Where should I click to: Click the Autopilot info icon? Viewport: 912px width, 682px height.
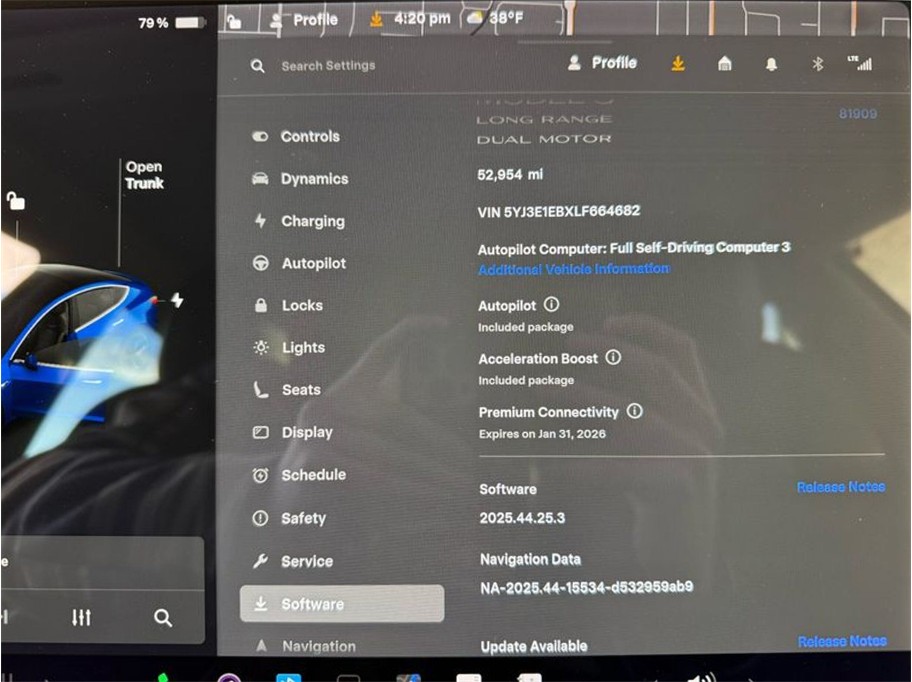[x=551, y=305]
